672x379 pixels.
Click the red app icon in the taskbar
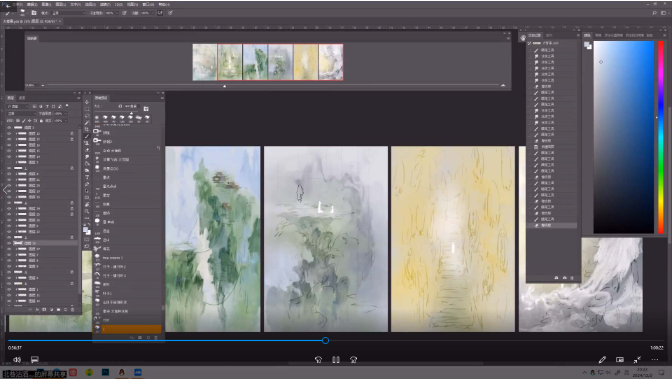point(73,372)
